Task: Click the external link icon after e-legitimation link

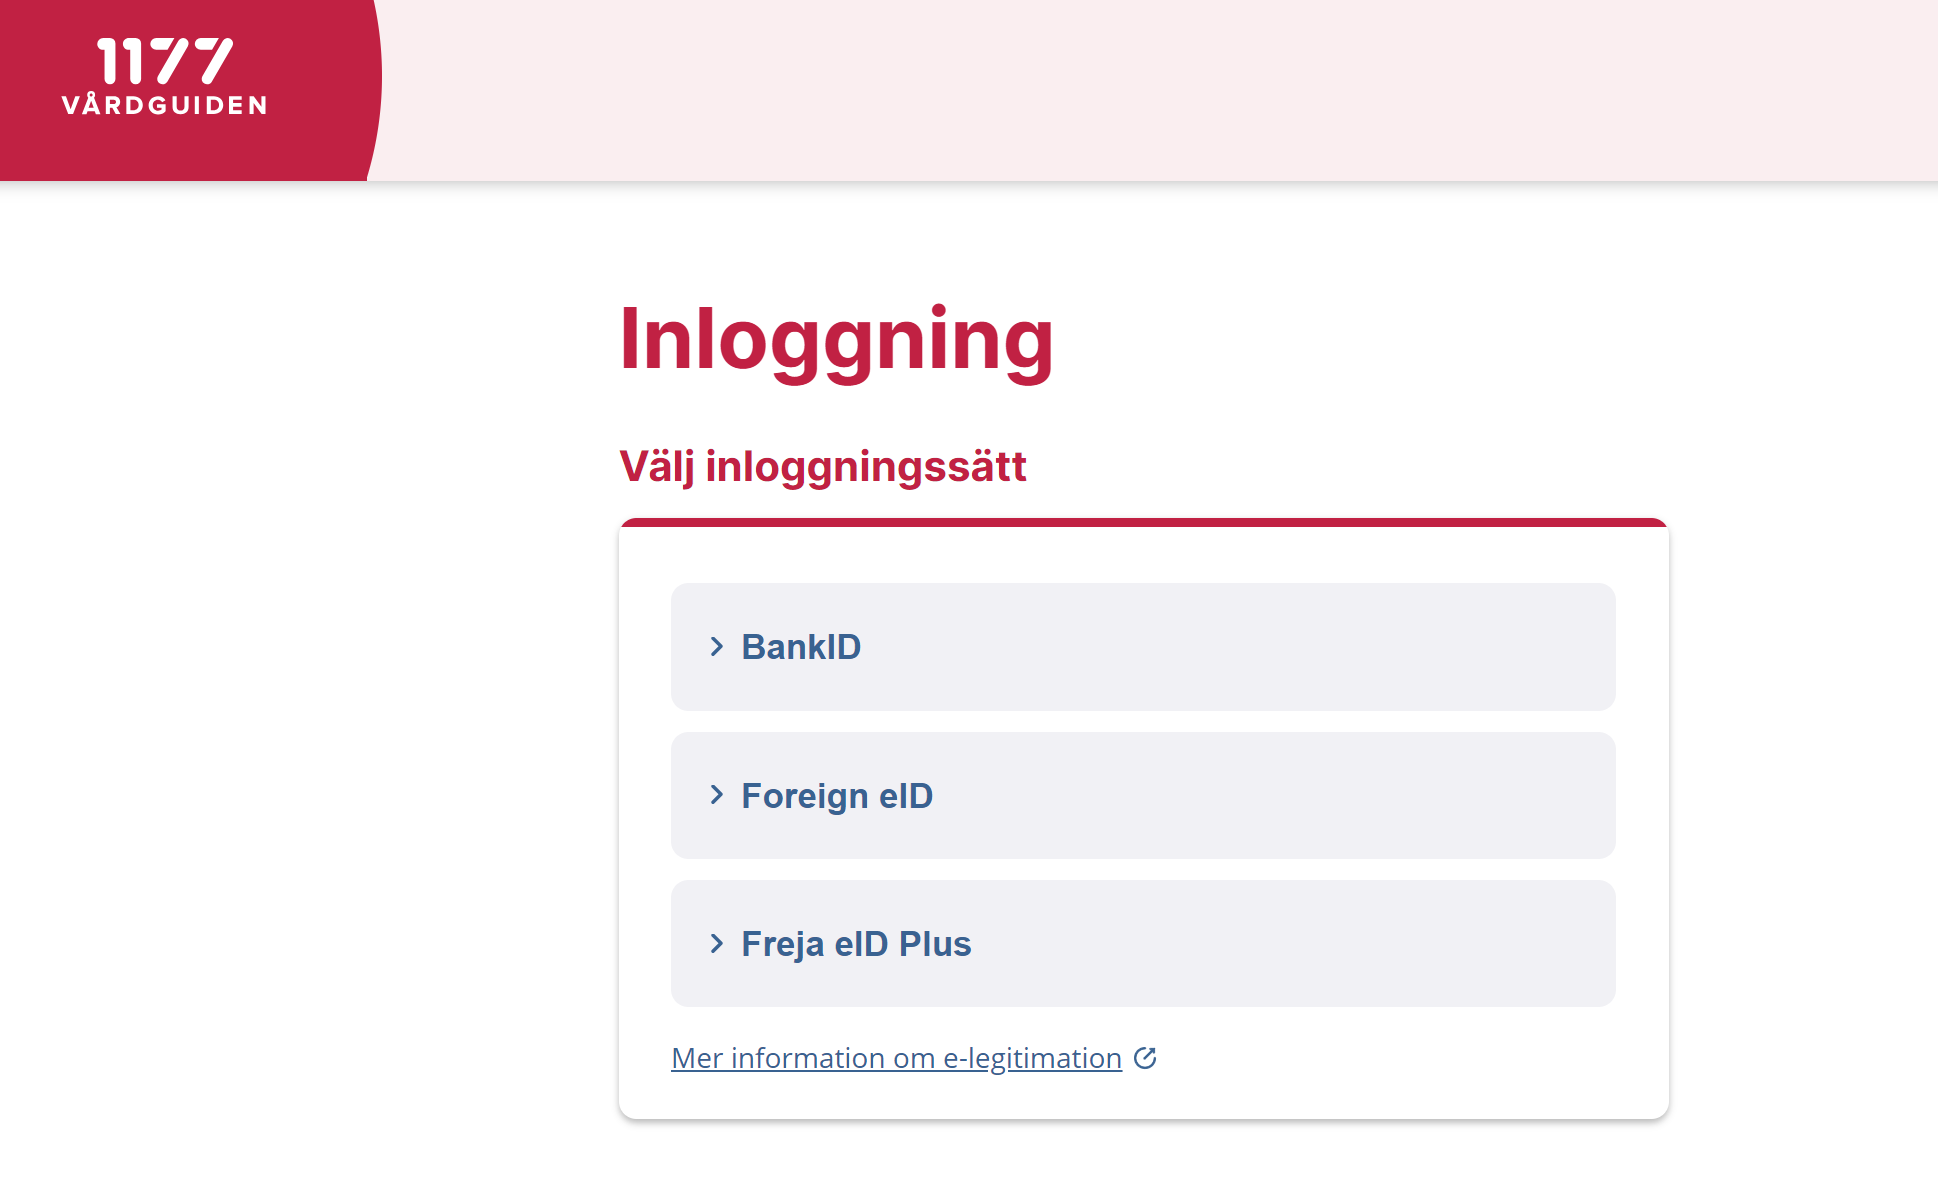Action: 1146,1058
